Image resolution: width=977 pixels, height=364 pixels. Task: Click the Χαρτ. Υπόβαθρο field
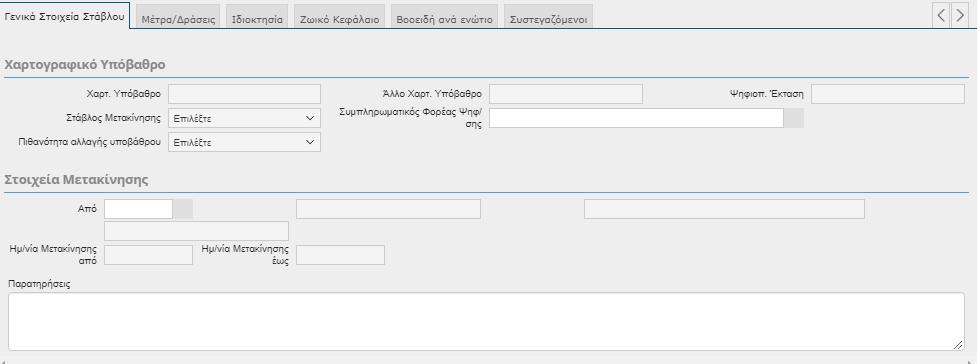click(x=244, y=94)
